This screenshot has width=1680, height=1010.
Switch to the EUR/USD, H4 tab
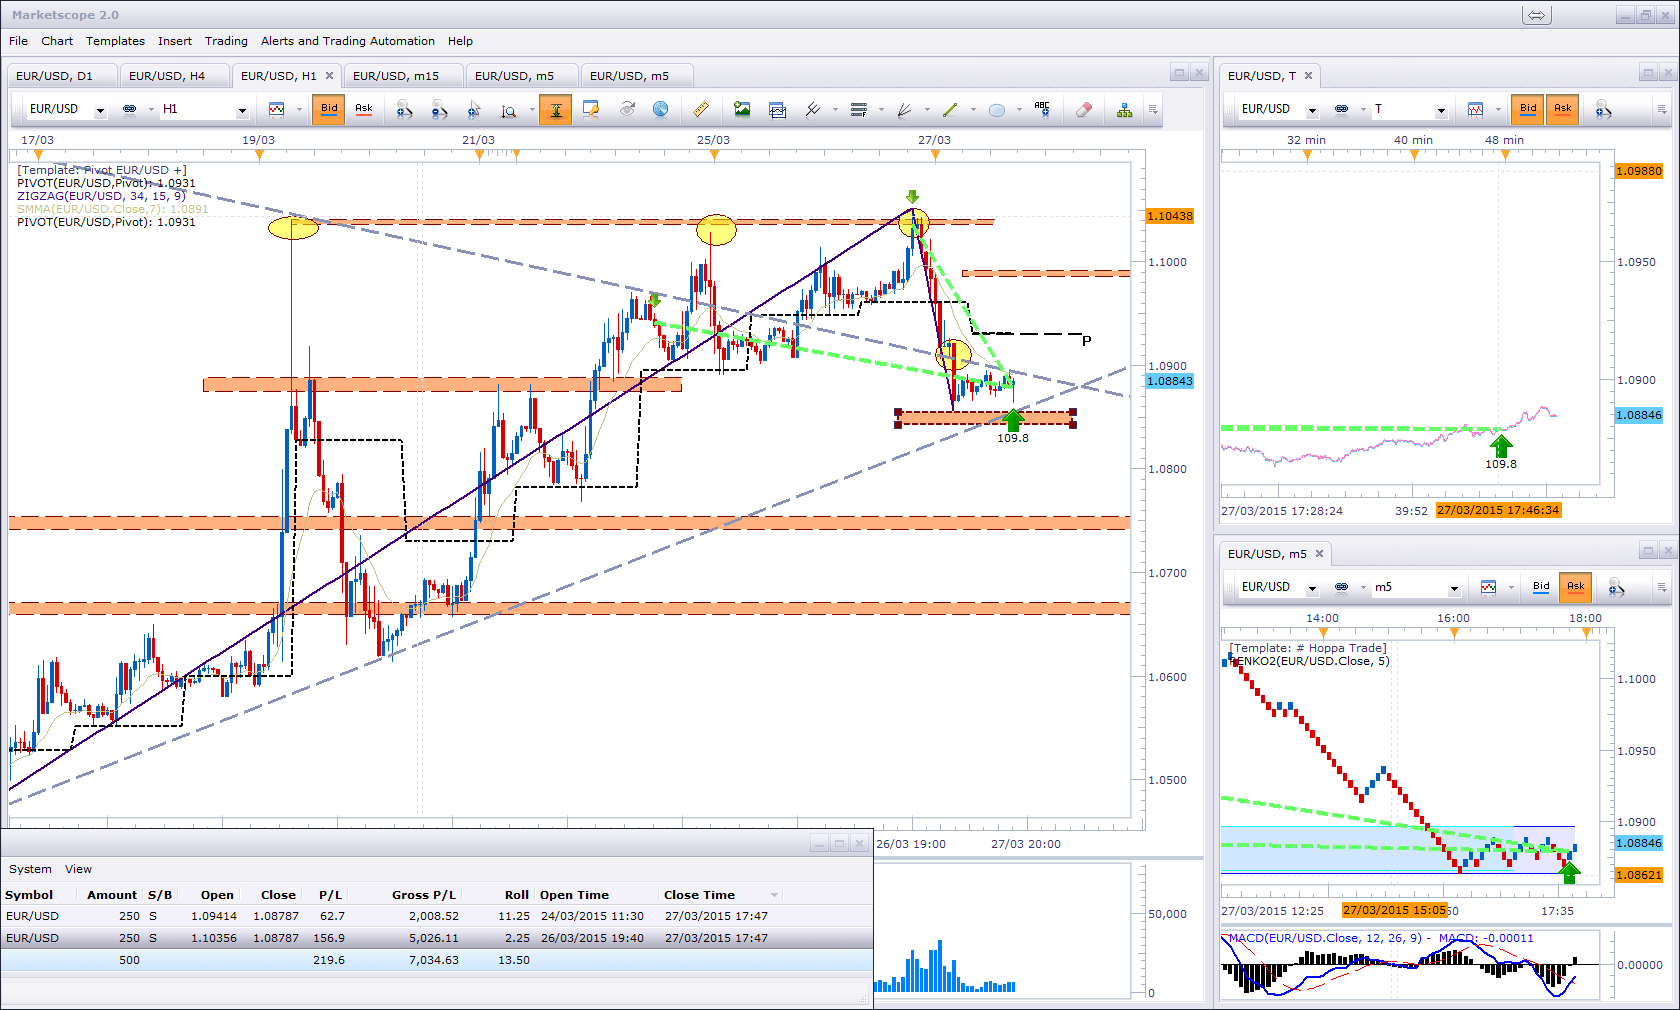167,76
